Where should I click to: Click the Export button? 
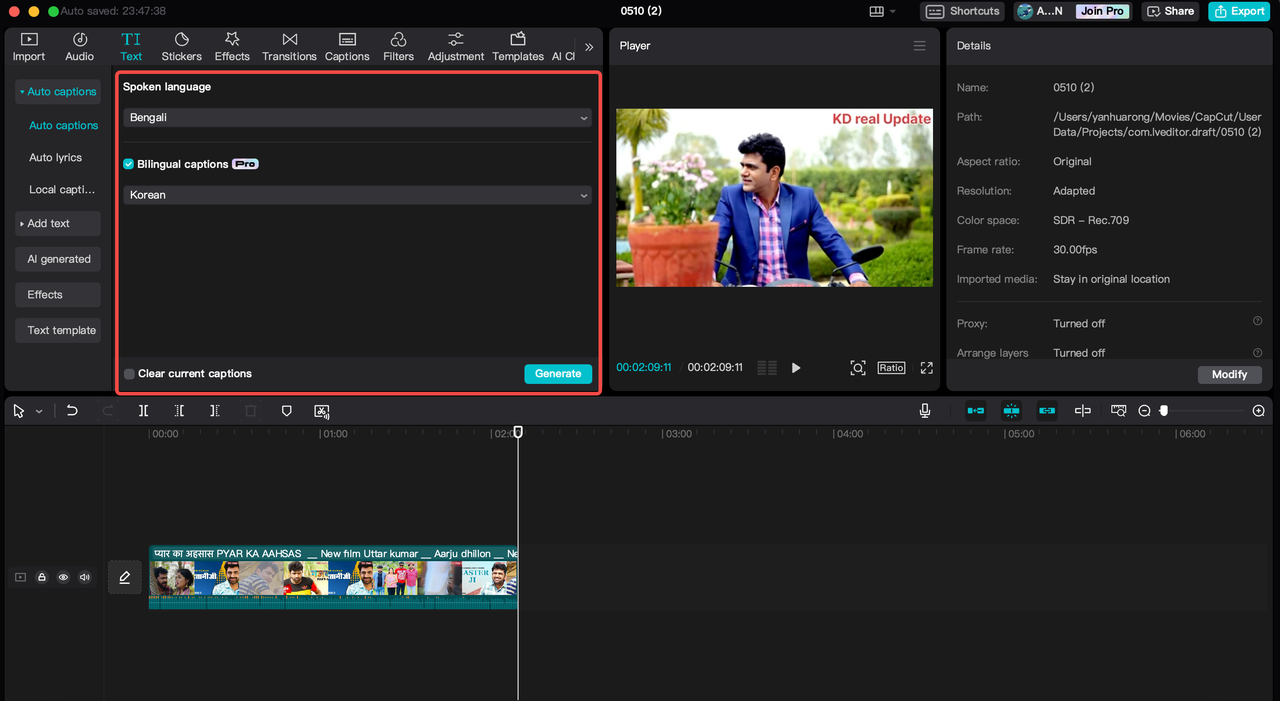point(1238,11)
